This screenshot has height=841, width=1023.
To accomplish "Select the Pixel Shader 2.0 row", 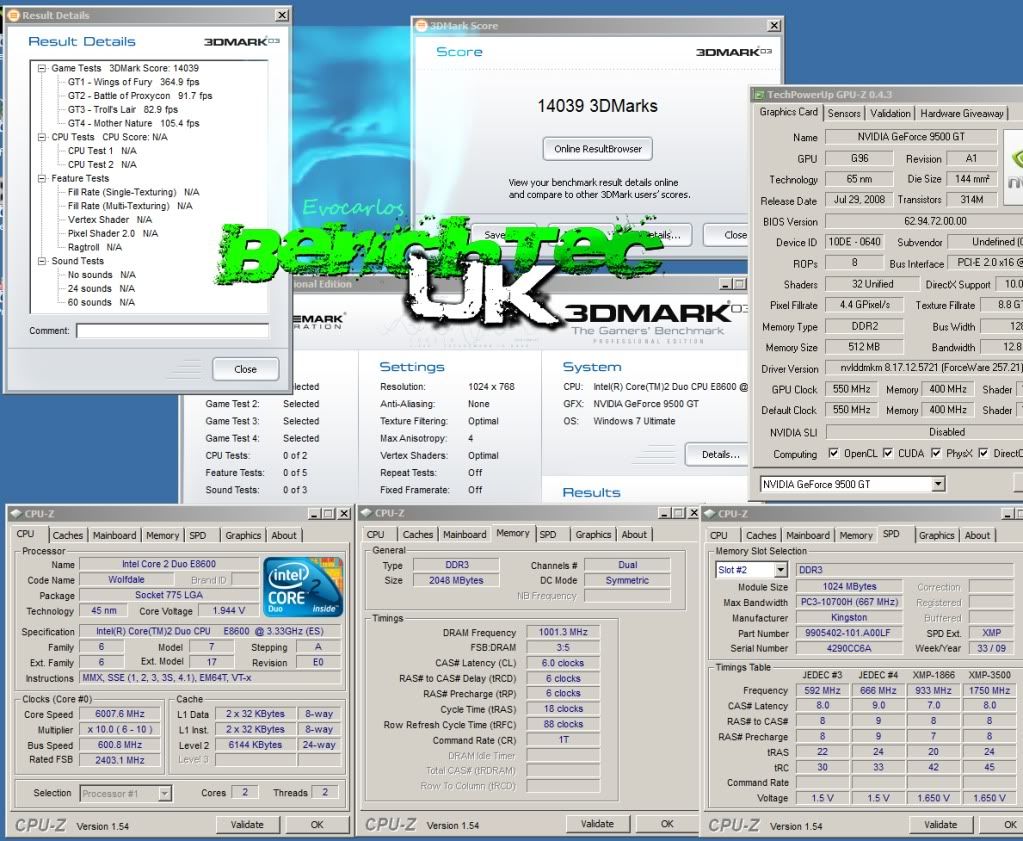I will coord(113,233).
